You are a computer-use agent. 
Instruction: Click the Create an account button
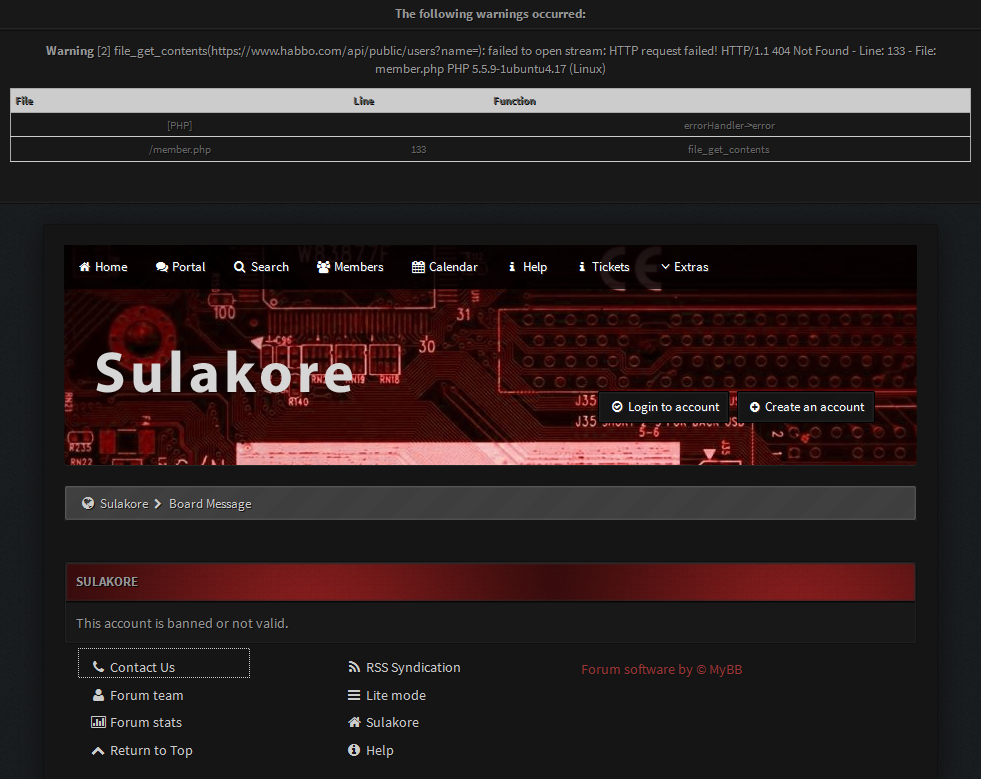coord(806,407)
